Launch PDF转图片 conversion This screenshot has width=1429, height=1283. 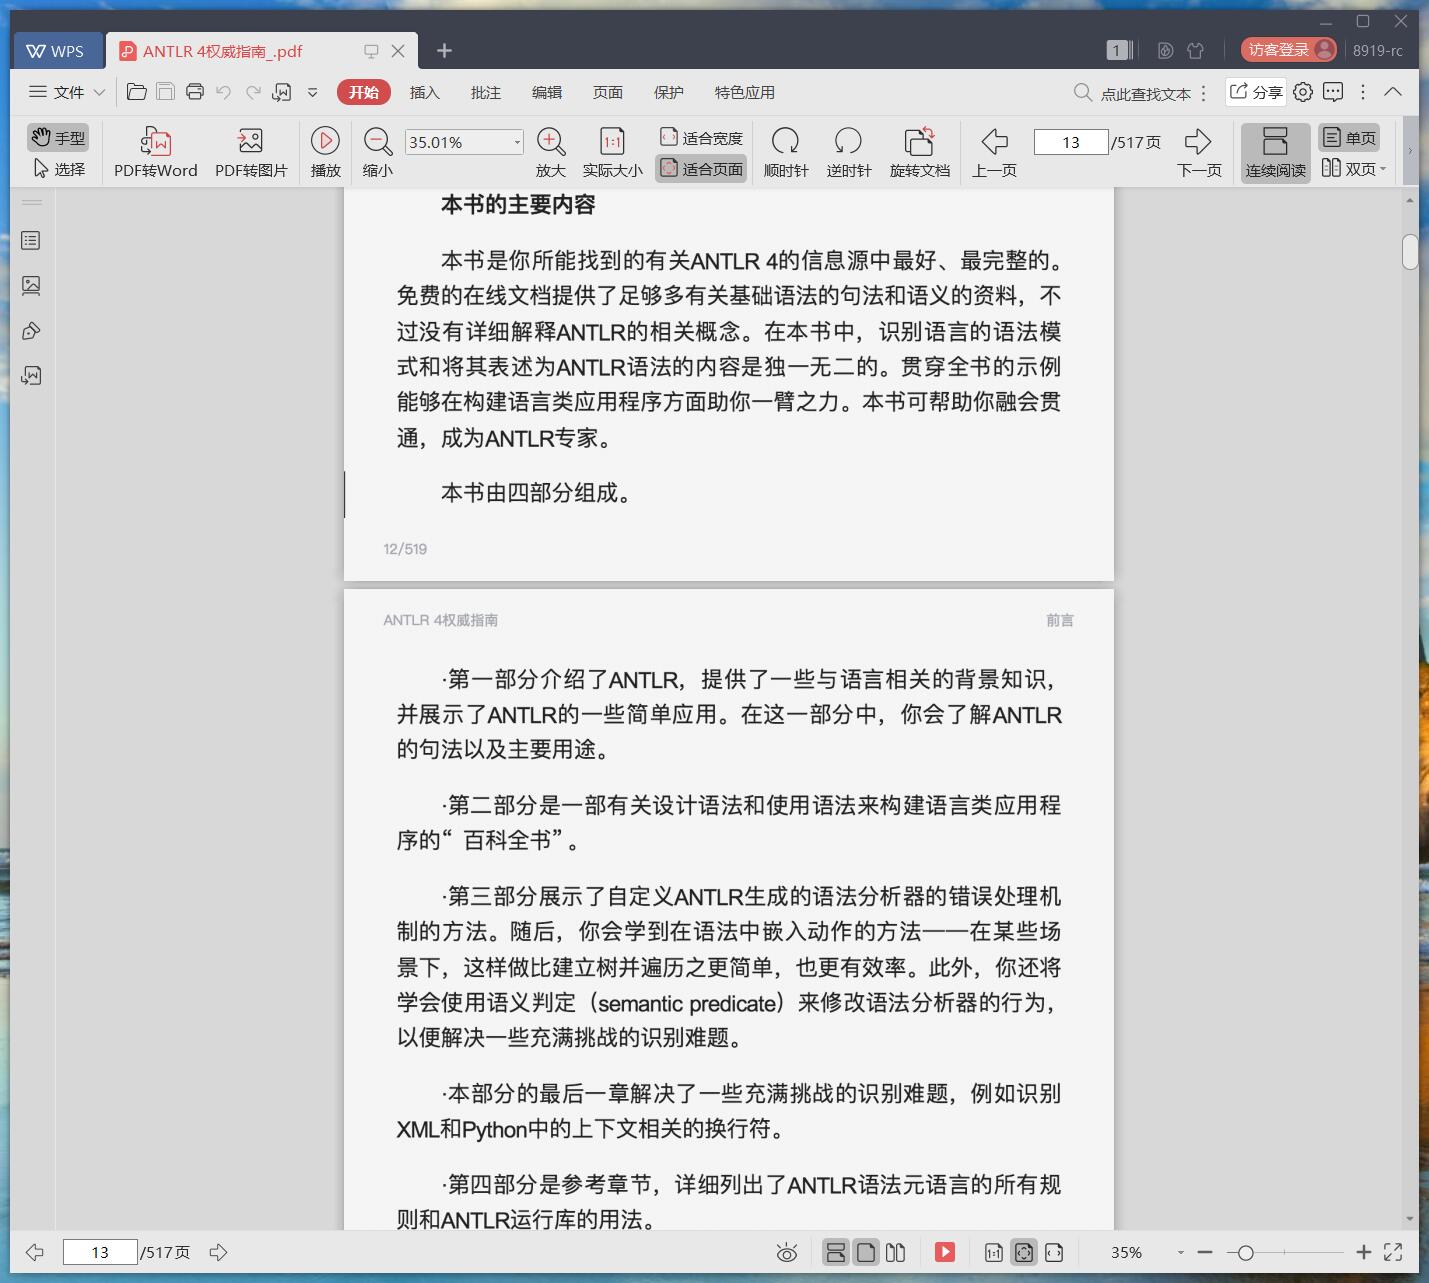pos(250,150)
